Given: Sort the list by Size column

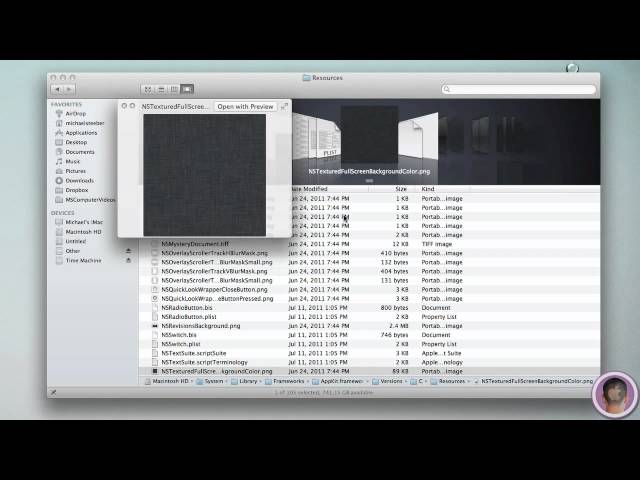Looking at the screenshot, I should [401, 188].
